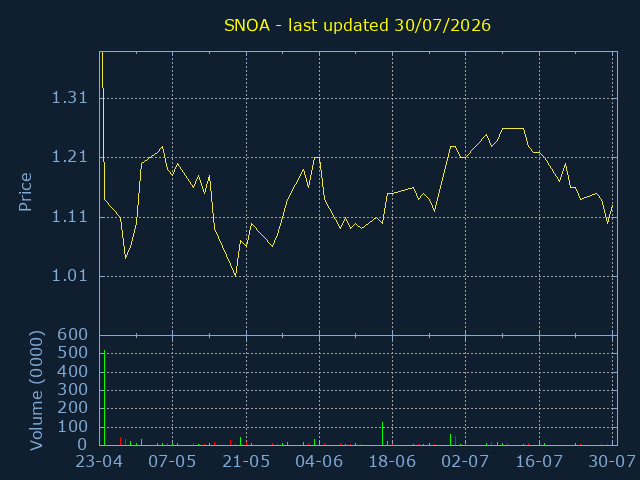Image resolution: width=640 pixels, height=480 pixels.
Task: Click the 1.11 price axis label
Action: click(69, 217)
